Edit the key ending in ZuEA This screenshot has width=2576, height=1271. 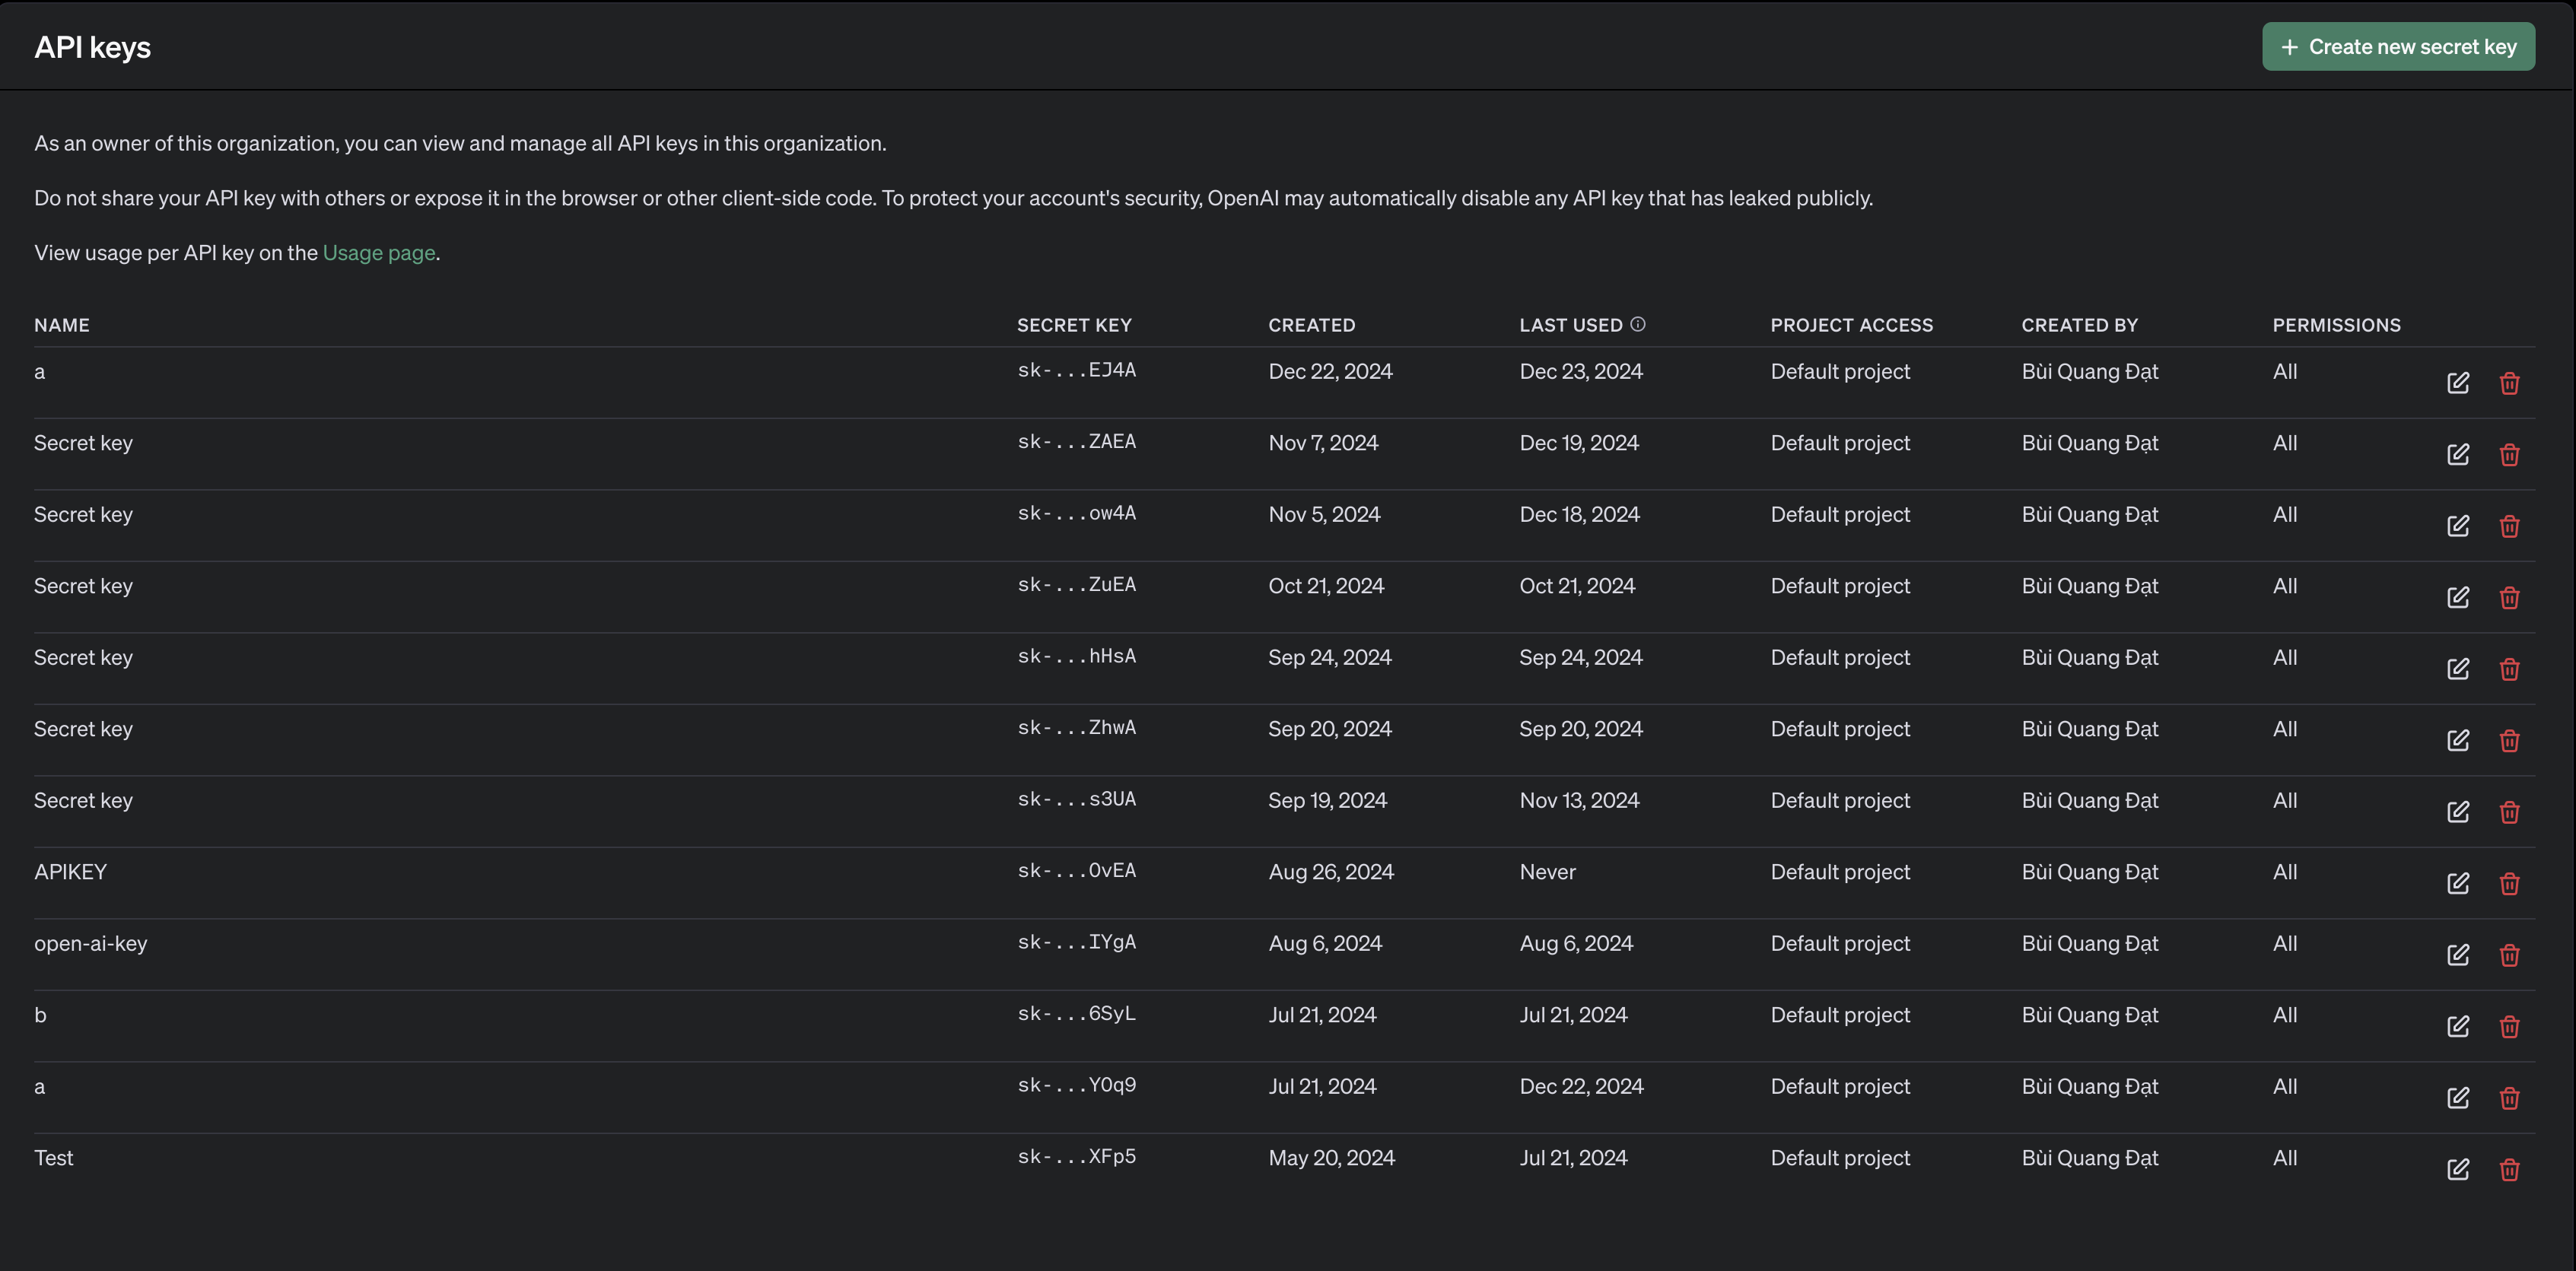point(2458,597)
